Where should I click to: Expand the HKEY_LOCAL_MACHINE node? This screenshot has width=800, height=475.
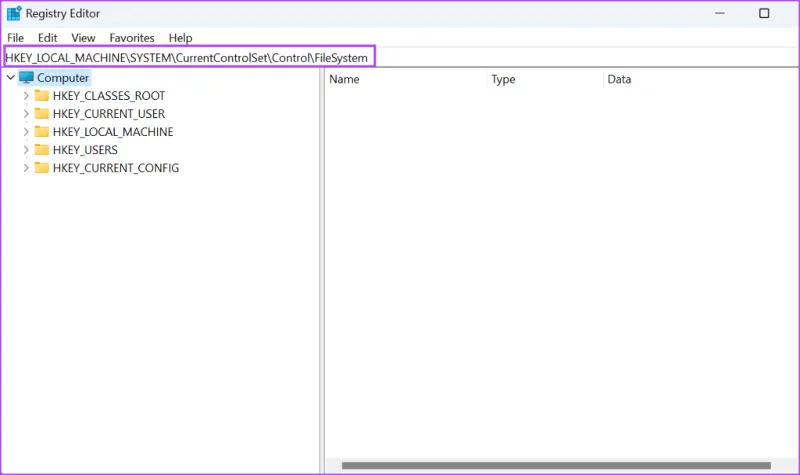[26, 132]
